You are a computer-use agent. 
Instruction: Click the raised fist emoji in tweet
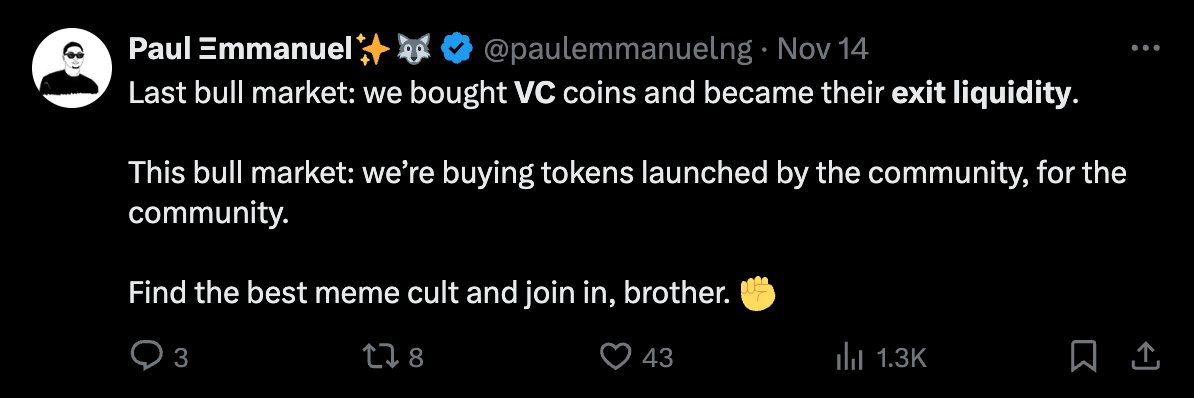click(x=758, y=293)
